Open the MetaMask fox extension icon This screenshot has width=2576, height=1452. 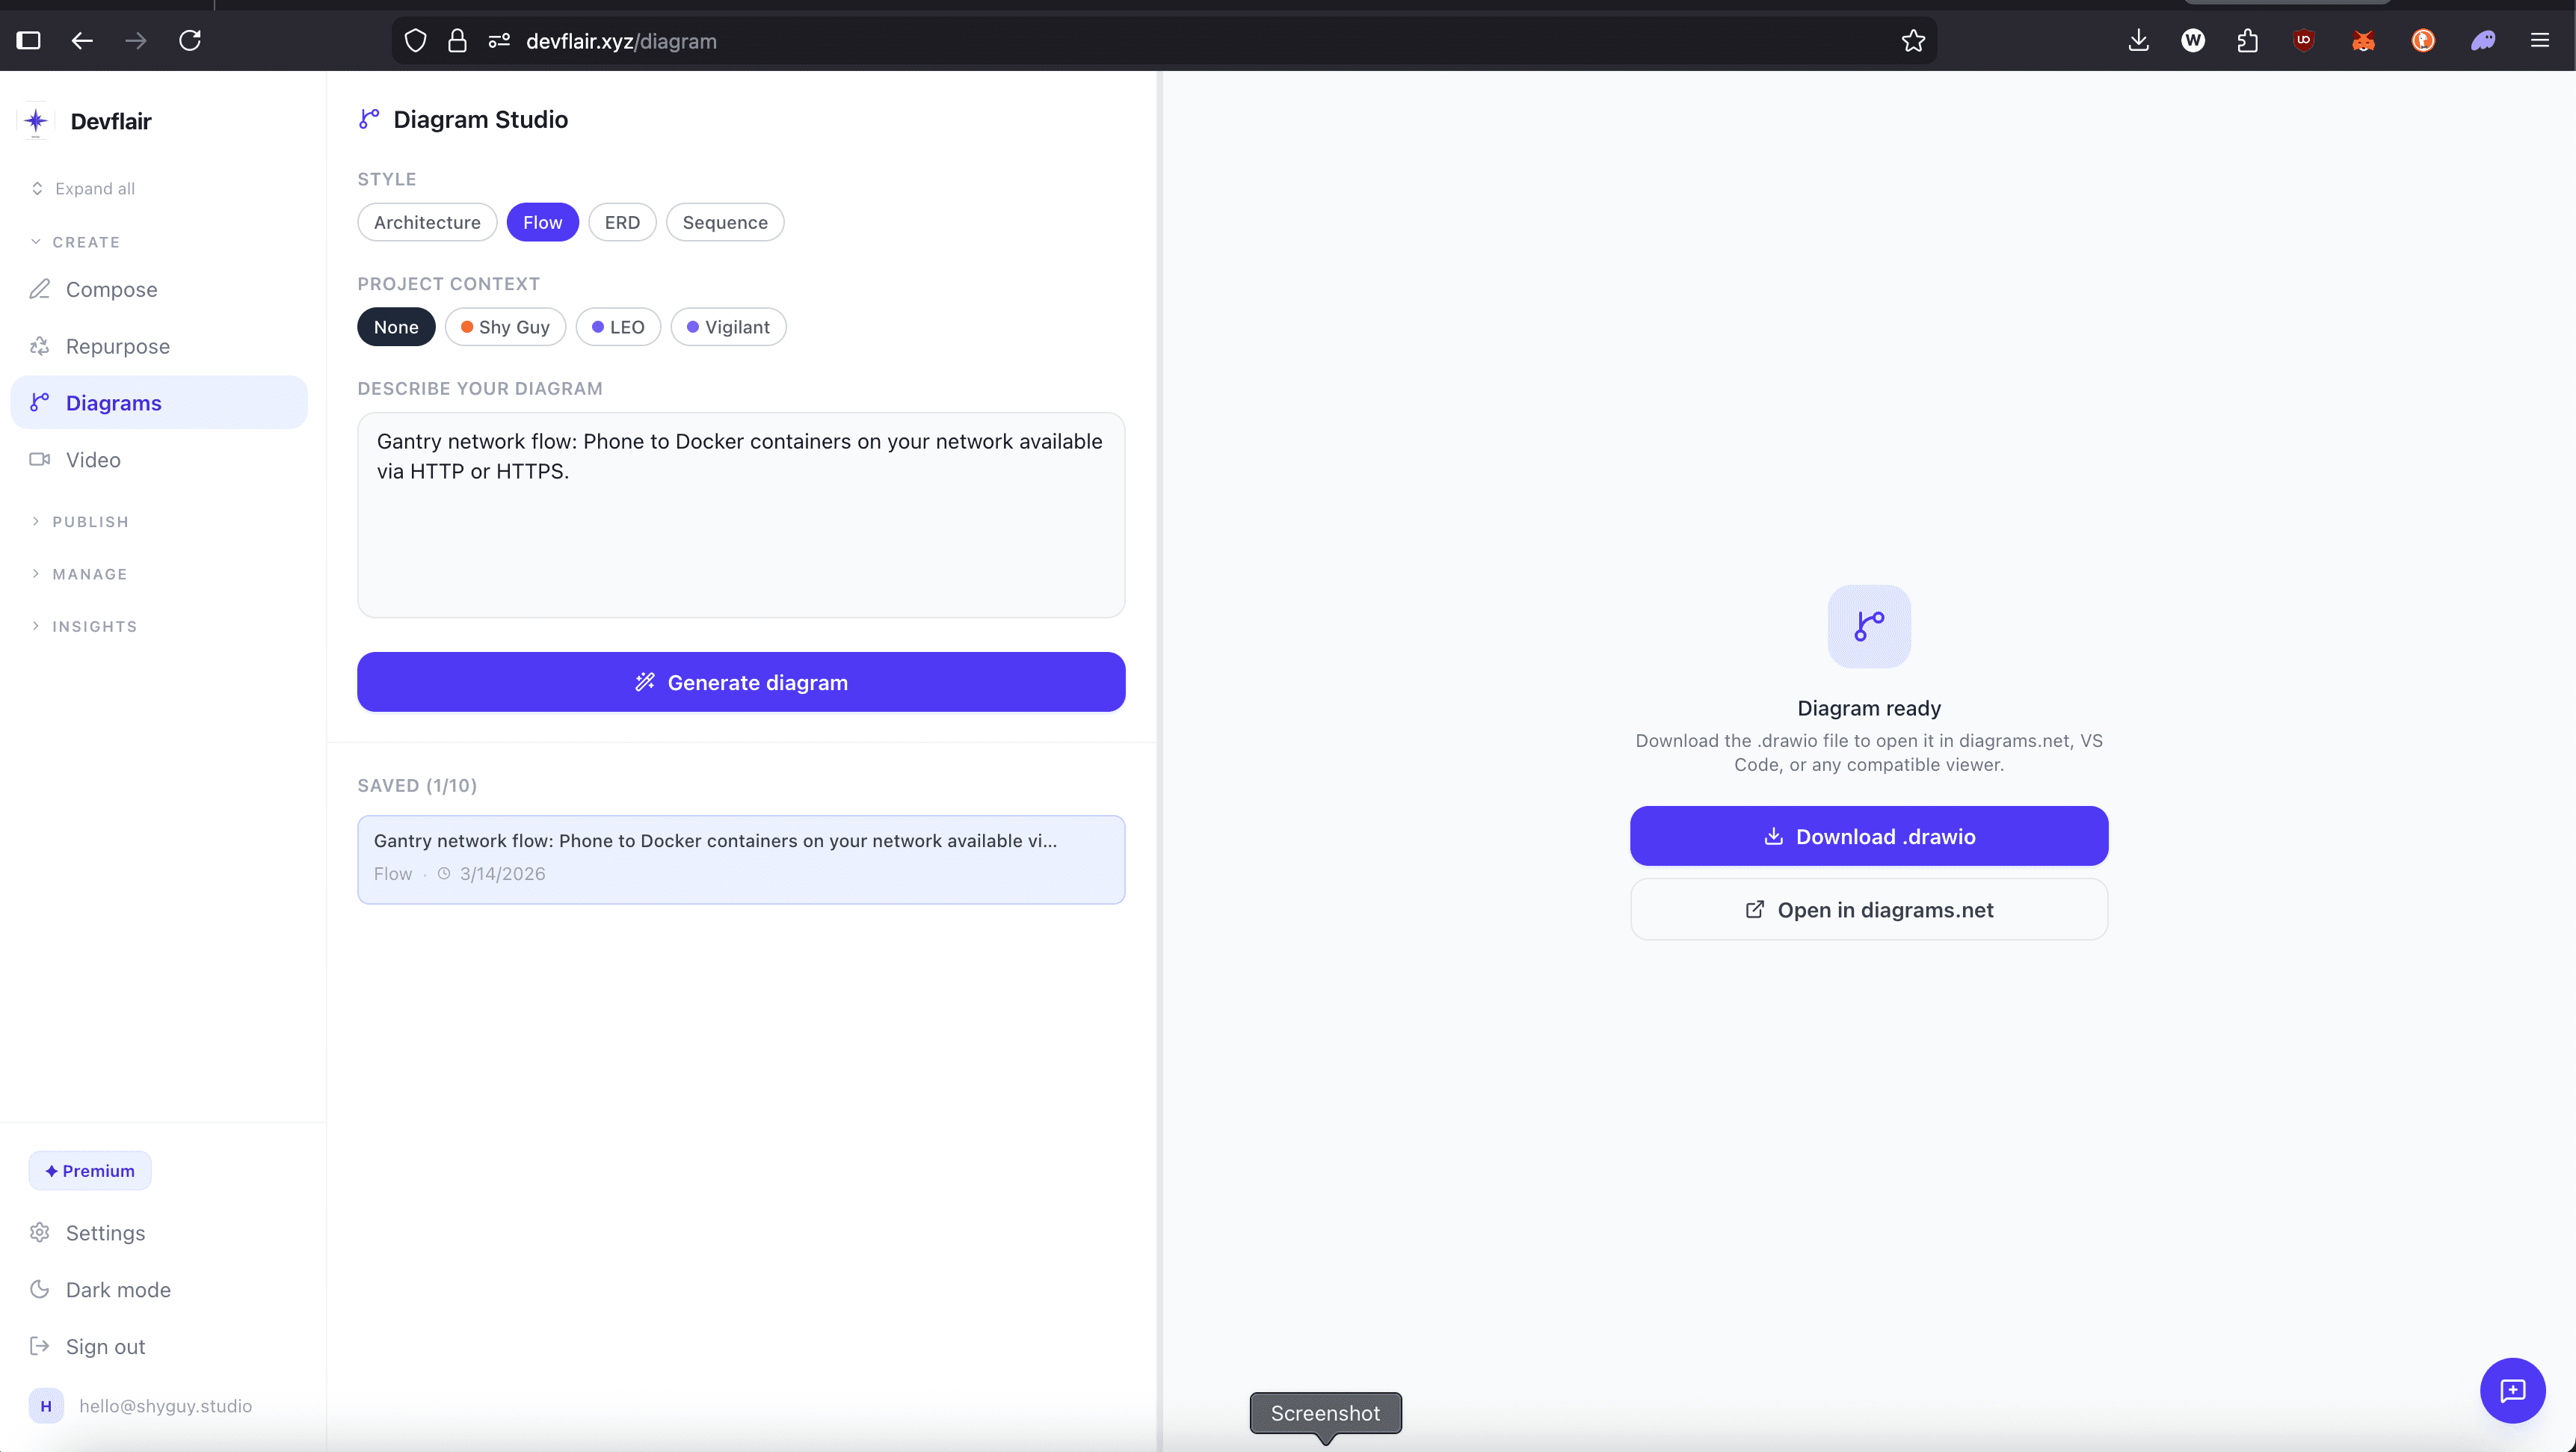2363,41
